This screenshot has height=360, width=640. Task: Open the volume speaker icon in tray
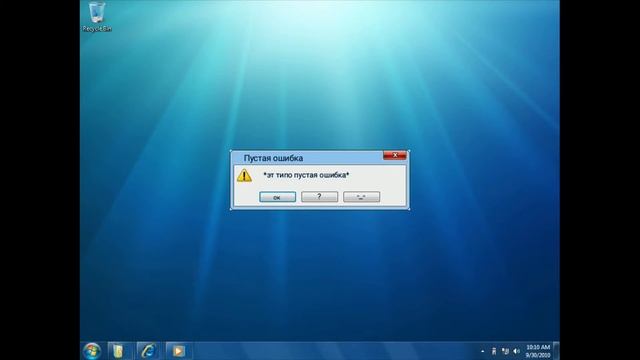coord(517,351)
